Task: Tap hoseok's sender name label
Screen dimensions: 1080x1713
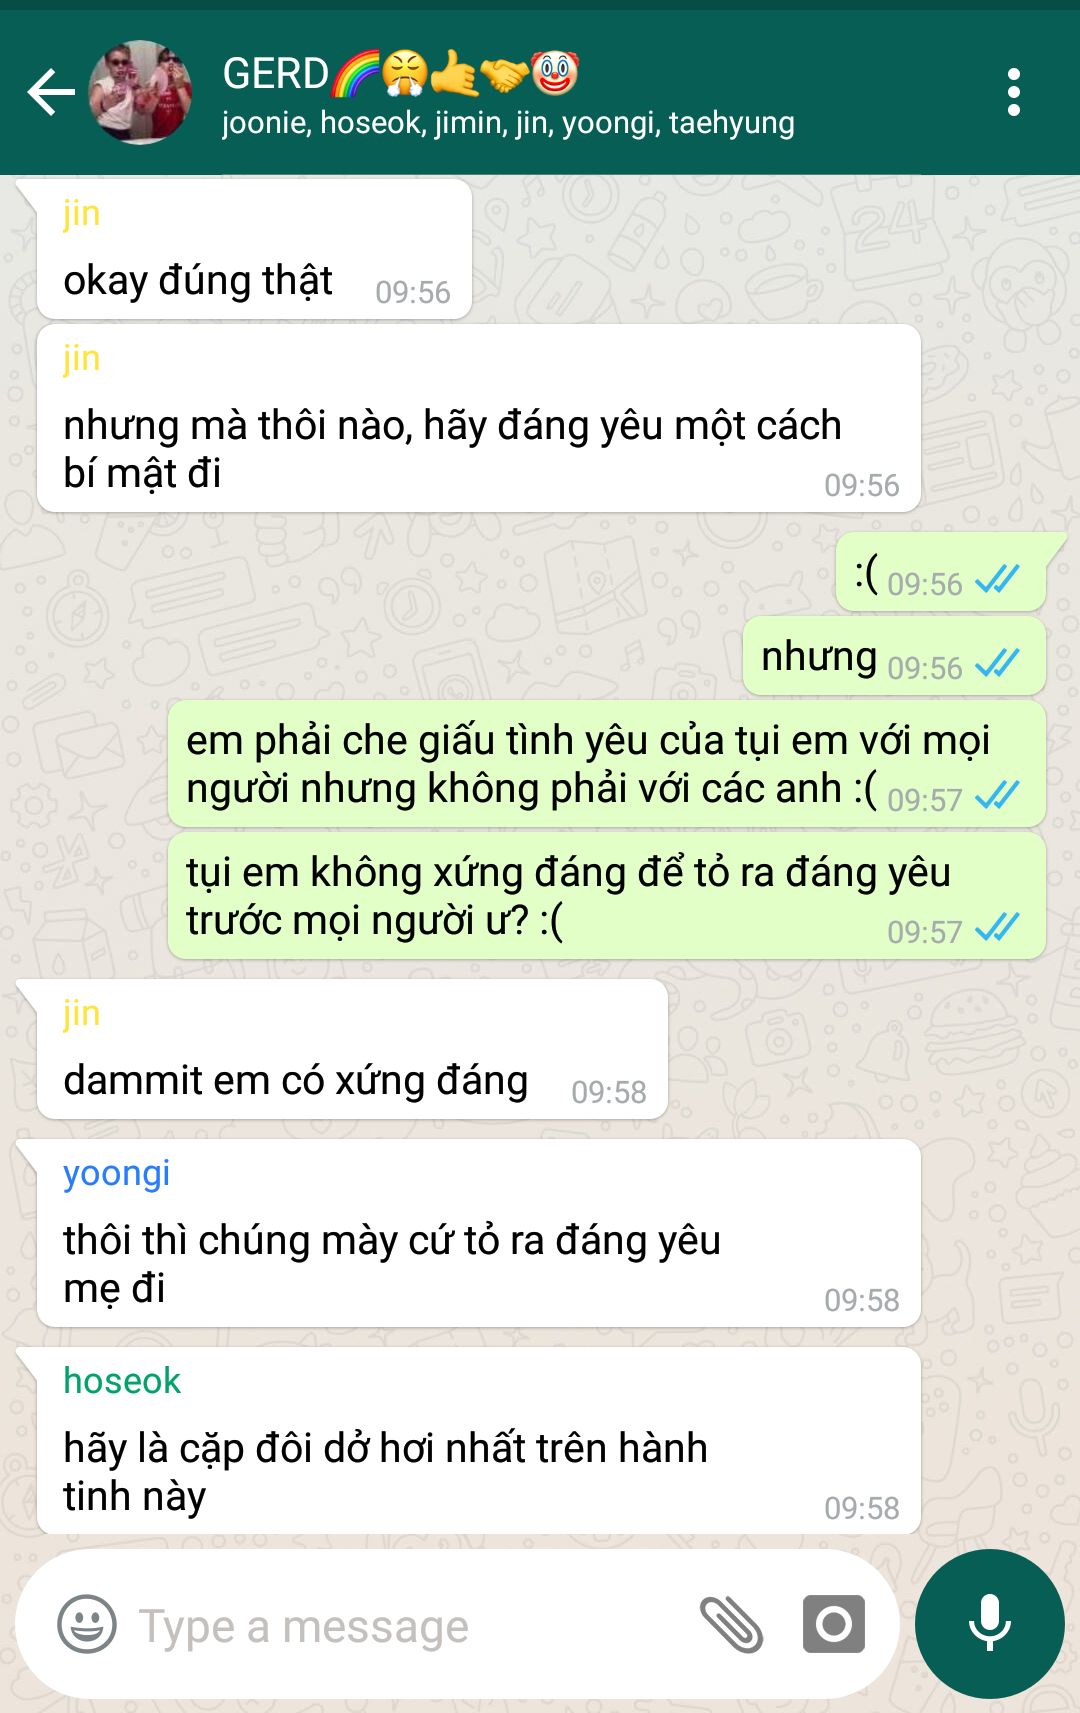Action: pos(122,1381)
